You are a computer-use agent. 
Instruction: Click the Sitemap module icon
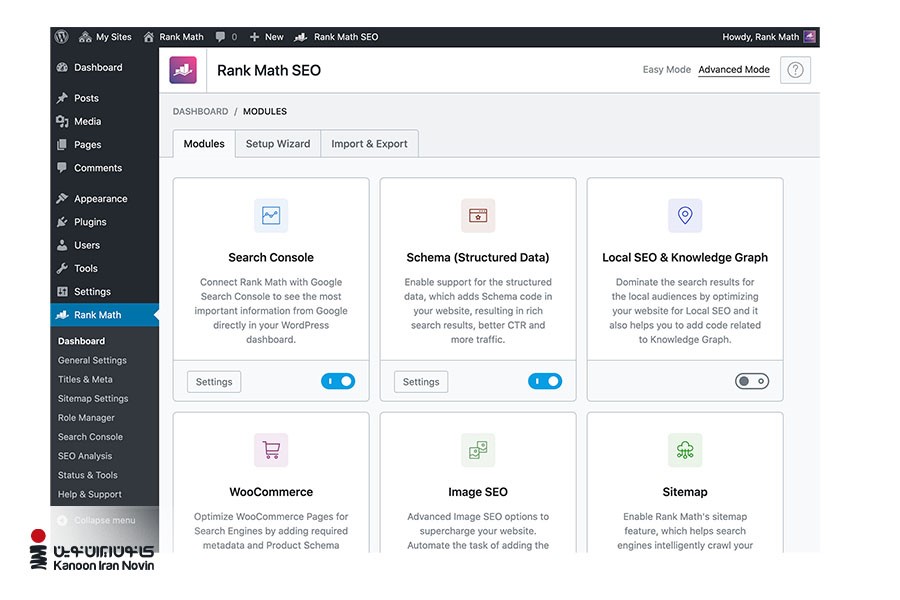[685, 450]
